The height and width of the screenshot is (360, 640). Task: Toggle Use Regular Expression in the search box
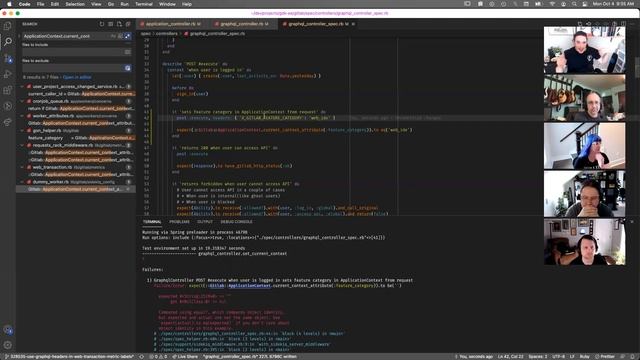point(128,36)
